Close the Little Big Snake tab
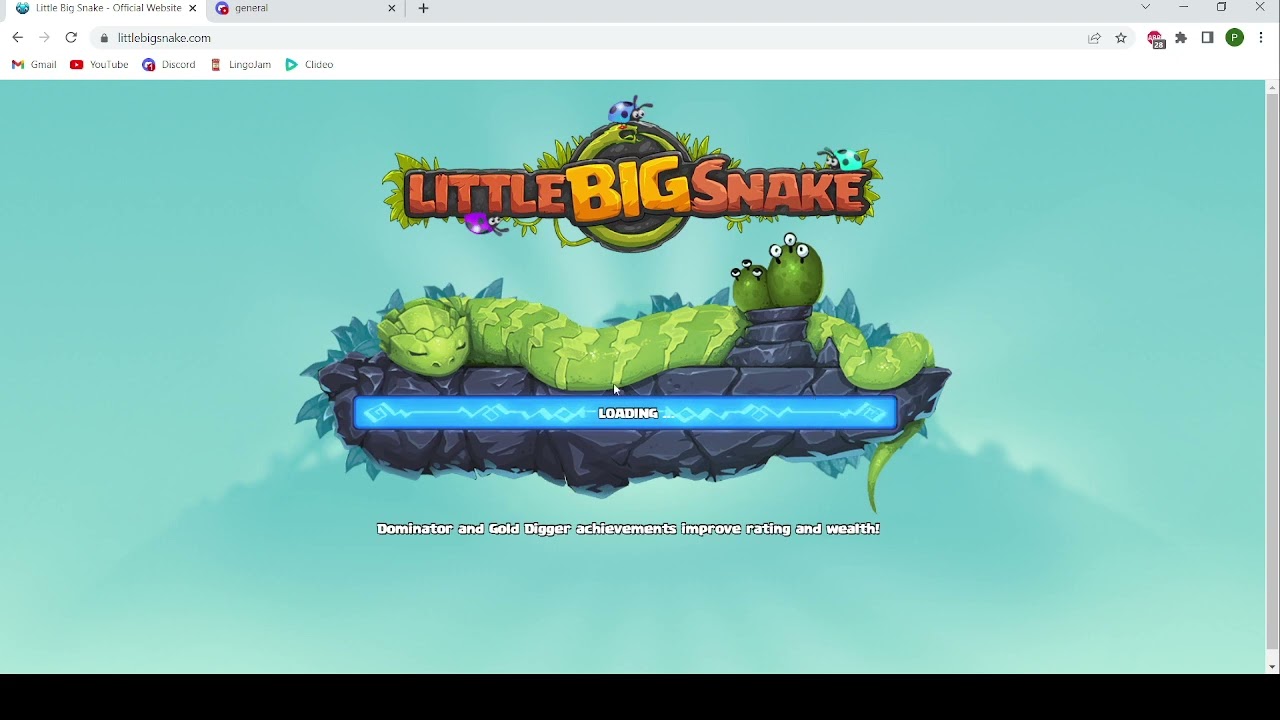 (x=193, y=8)
